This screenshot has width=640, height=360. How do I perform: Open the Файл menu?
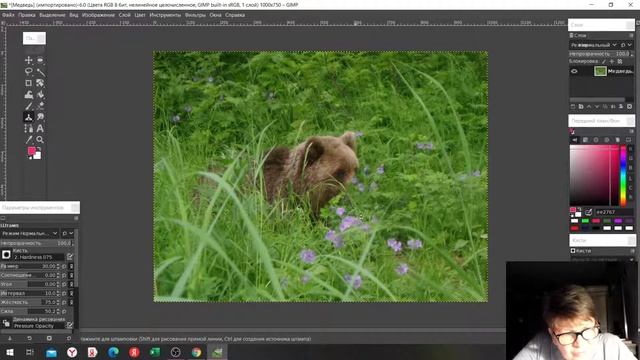(8, 15)
